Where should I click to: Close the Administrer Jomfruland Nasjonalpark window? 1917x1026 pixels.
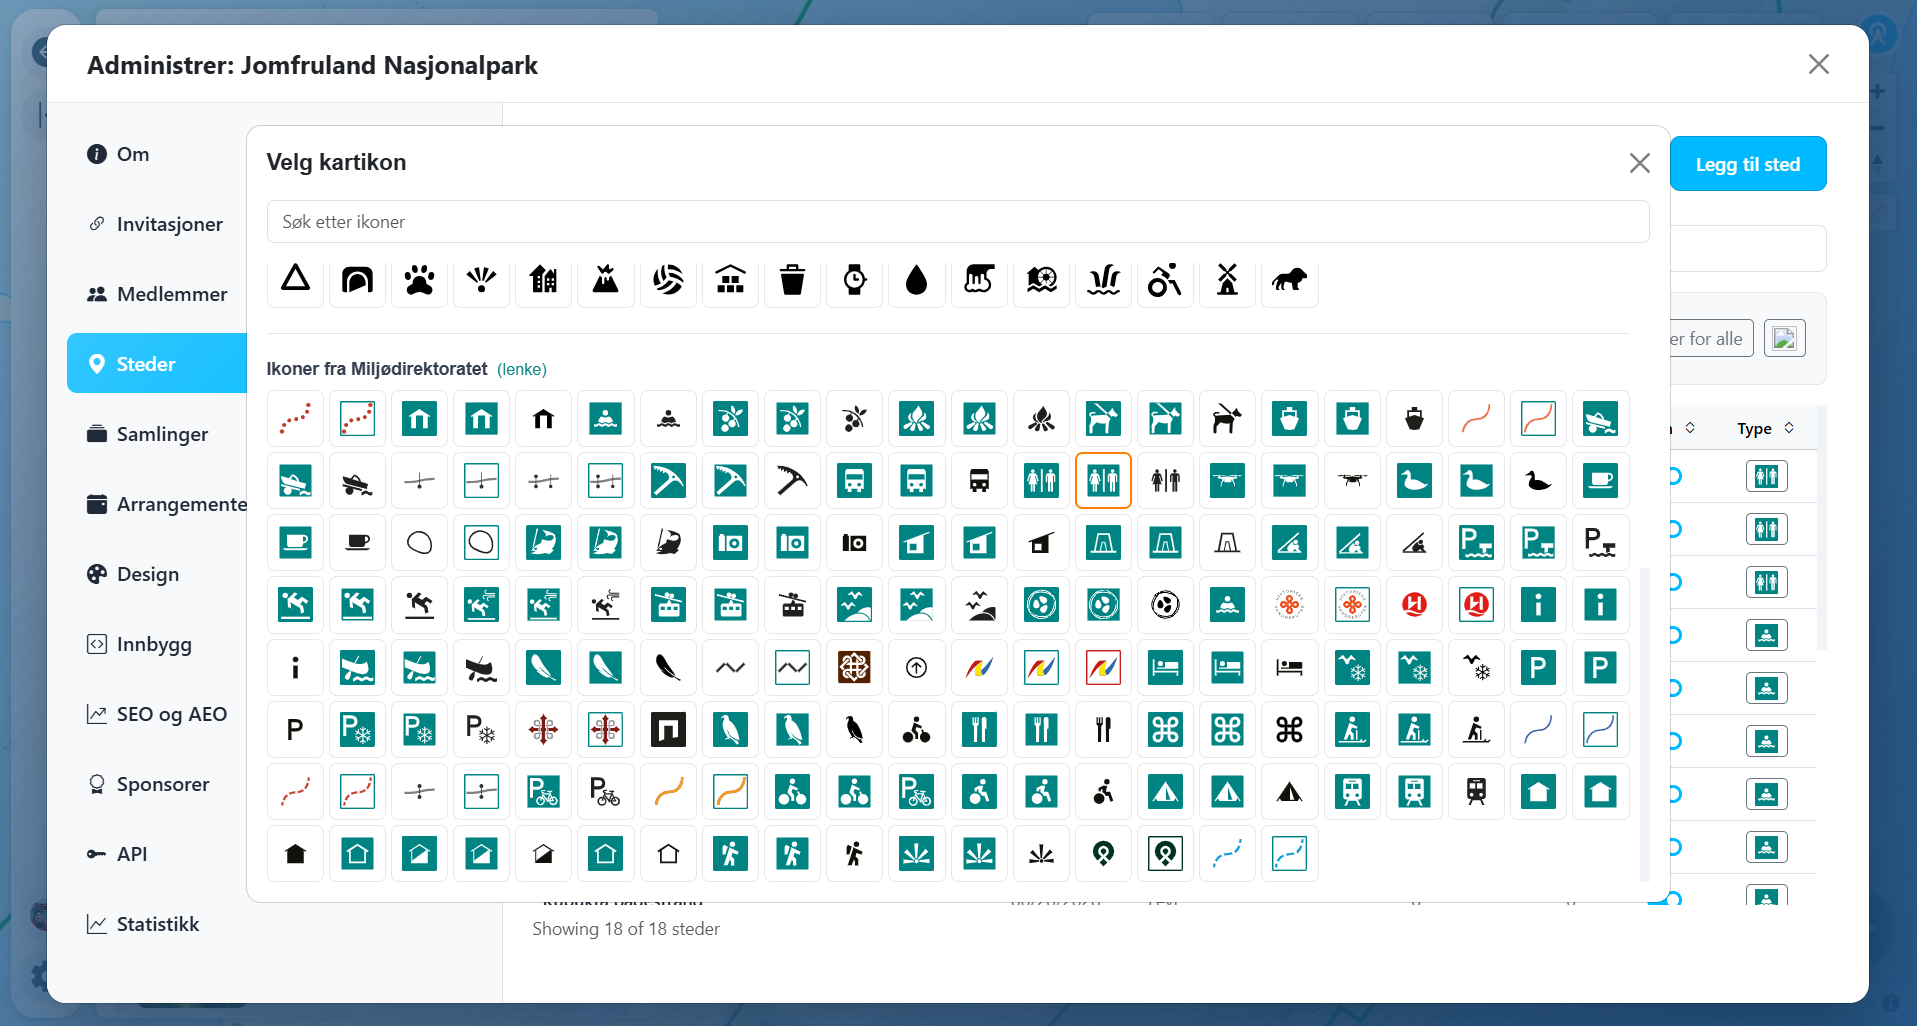point(1818,64)
